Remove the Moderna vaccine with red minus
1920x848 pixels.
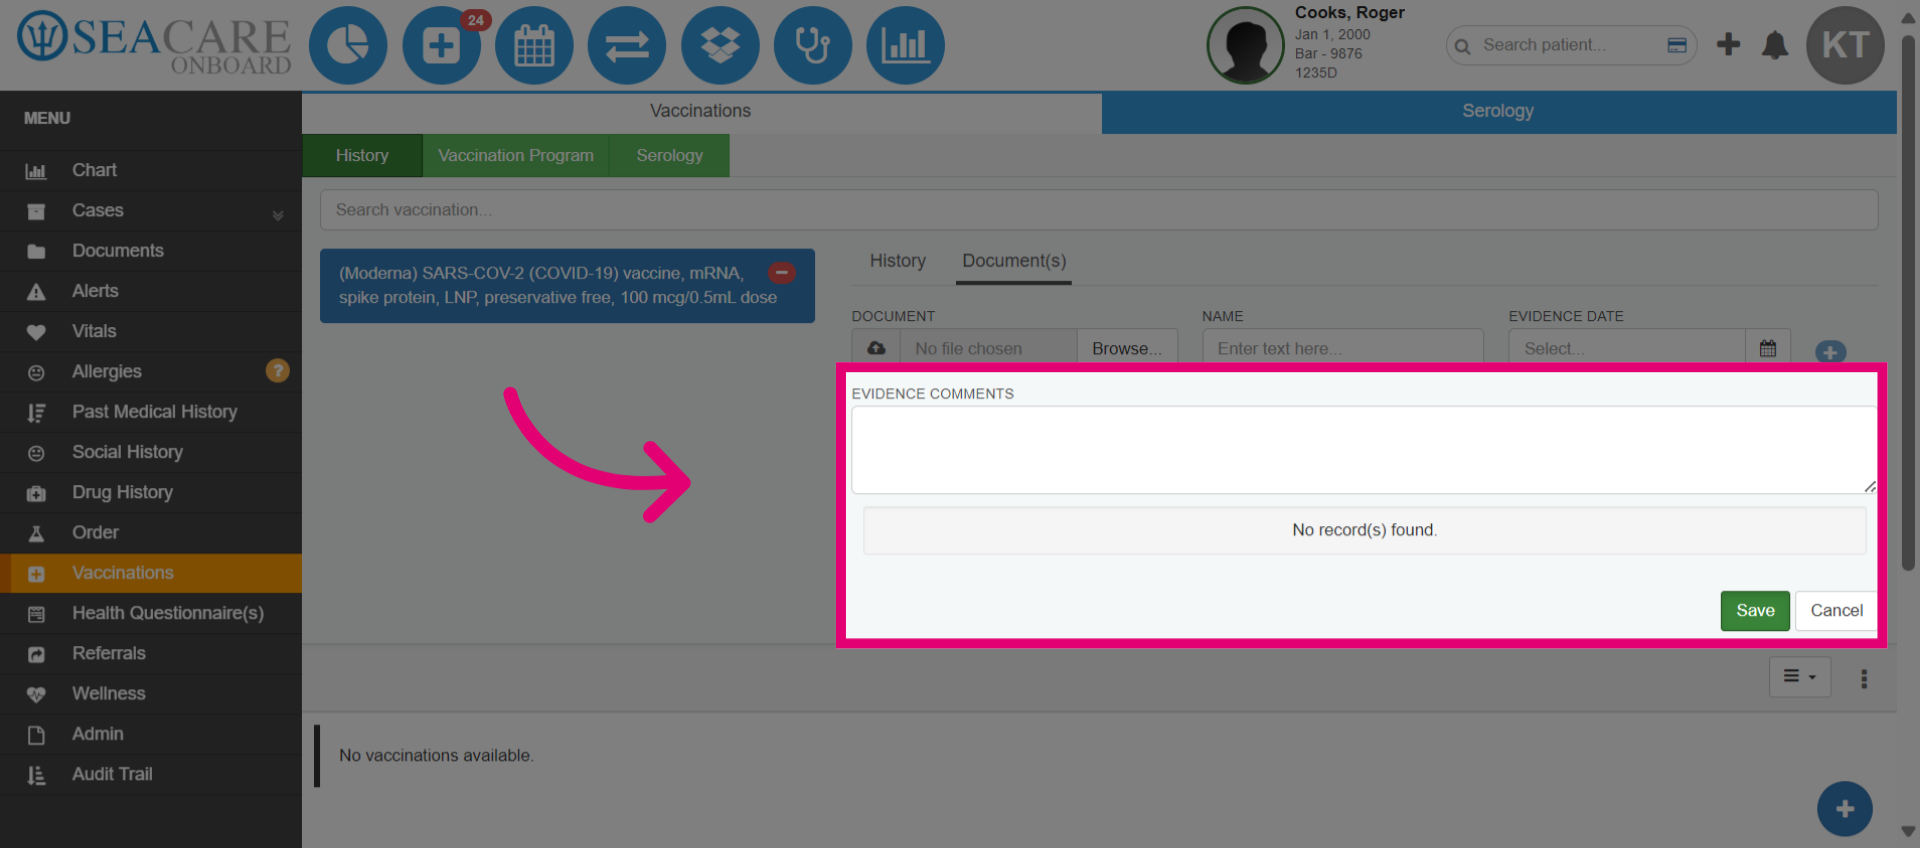click(781, 272)
